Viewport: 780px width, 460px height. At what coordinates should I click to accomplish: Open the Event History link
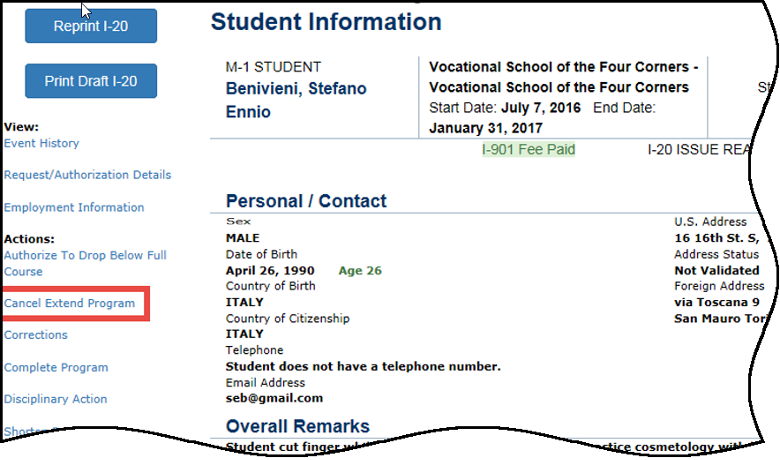42,143
